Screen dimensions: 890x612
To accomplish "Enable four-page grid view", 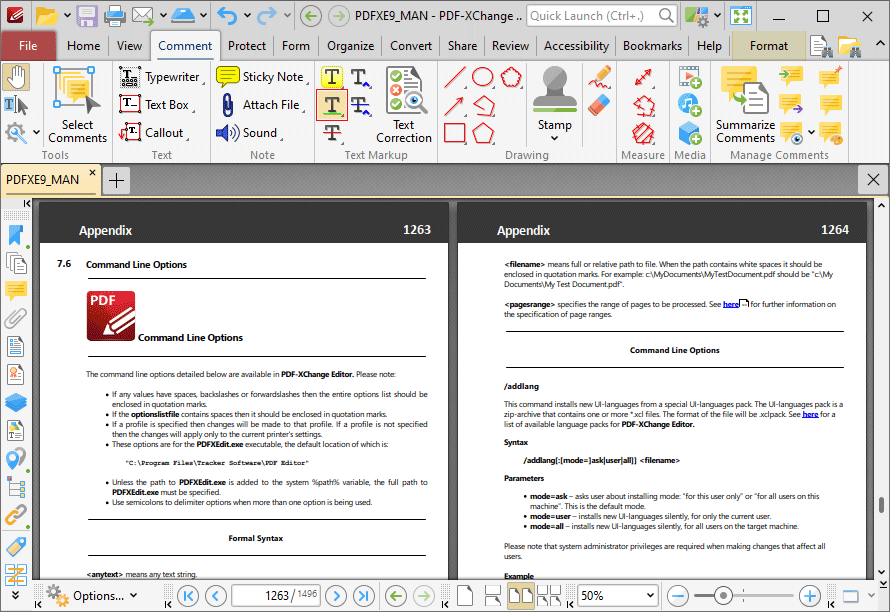I will [549, 595].
